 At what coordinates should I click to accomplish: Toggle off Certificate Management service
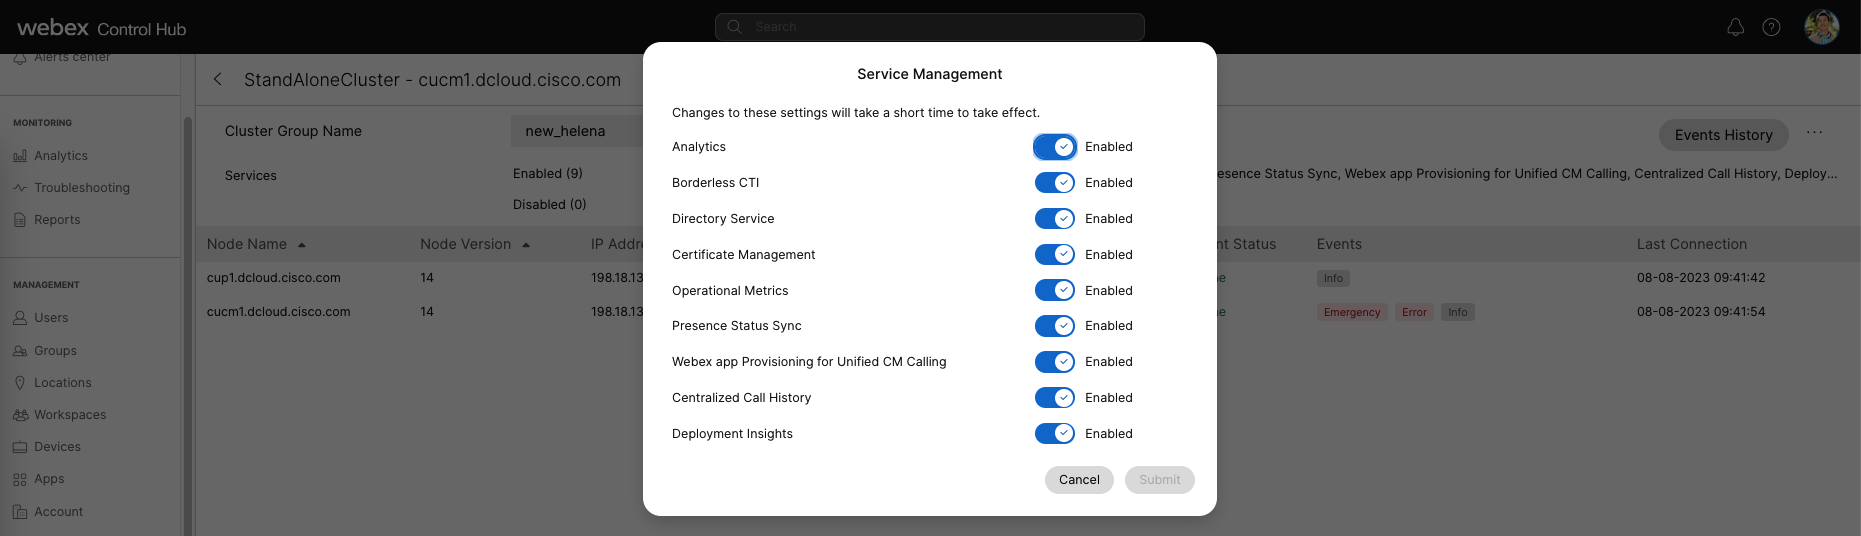(x=1054, y=255)
